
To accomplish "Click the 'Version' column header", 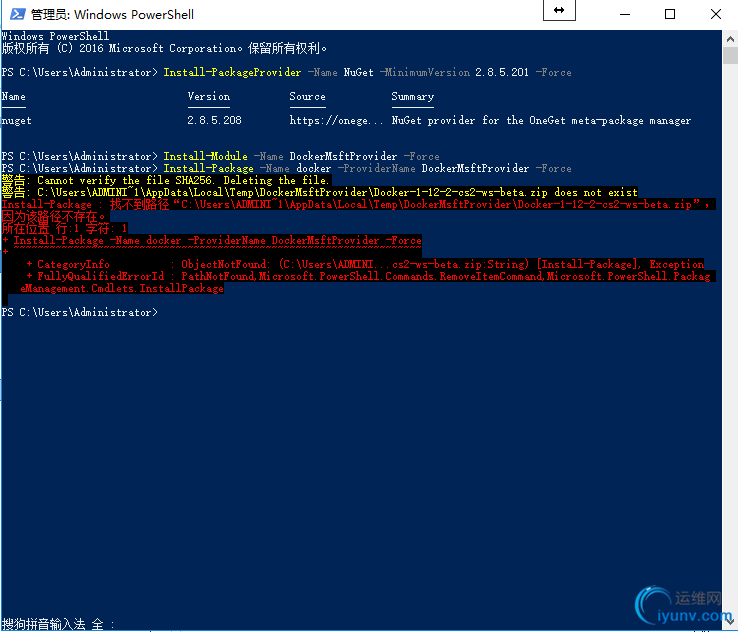I will (x=209, y=96).
